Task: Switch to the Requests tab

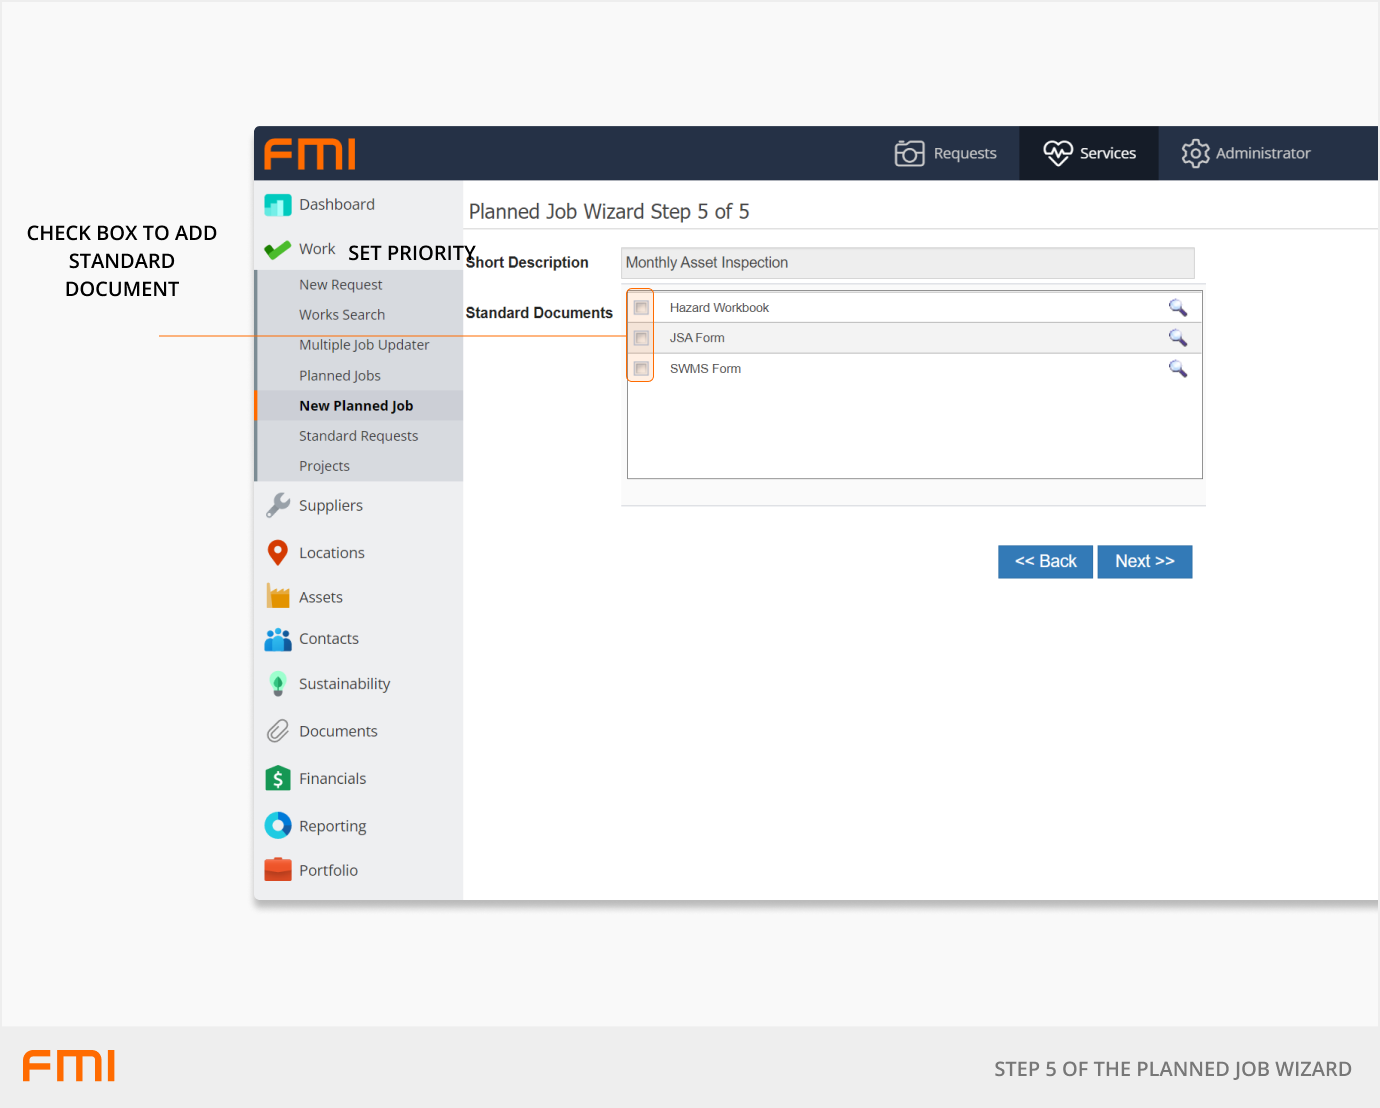Action: [x=946, y=153]
